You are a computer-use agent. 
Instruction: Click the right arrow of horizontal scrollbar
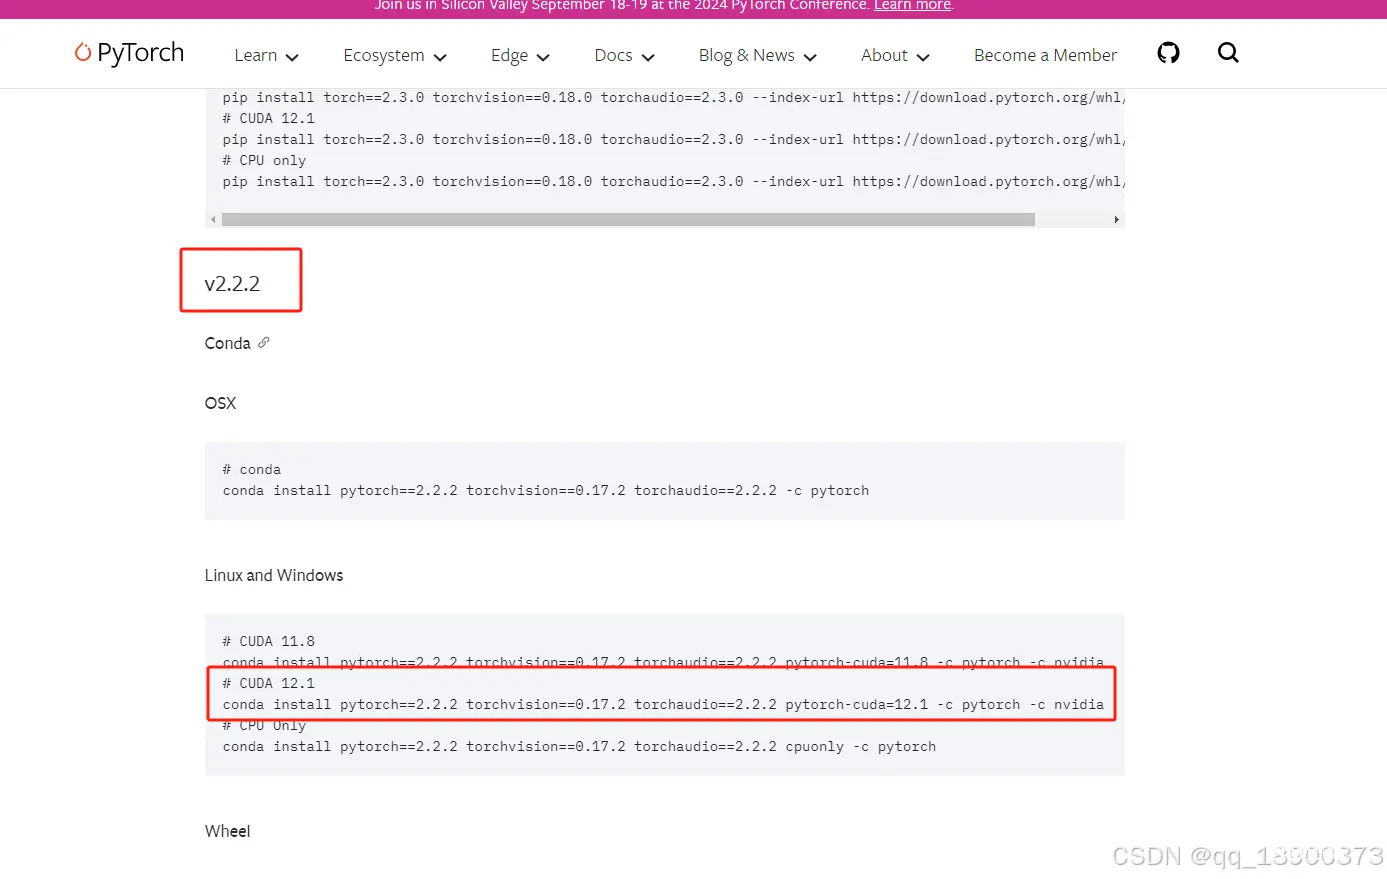(x=1116, y=219)
